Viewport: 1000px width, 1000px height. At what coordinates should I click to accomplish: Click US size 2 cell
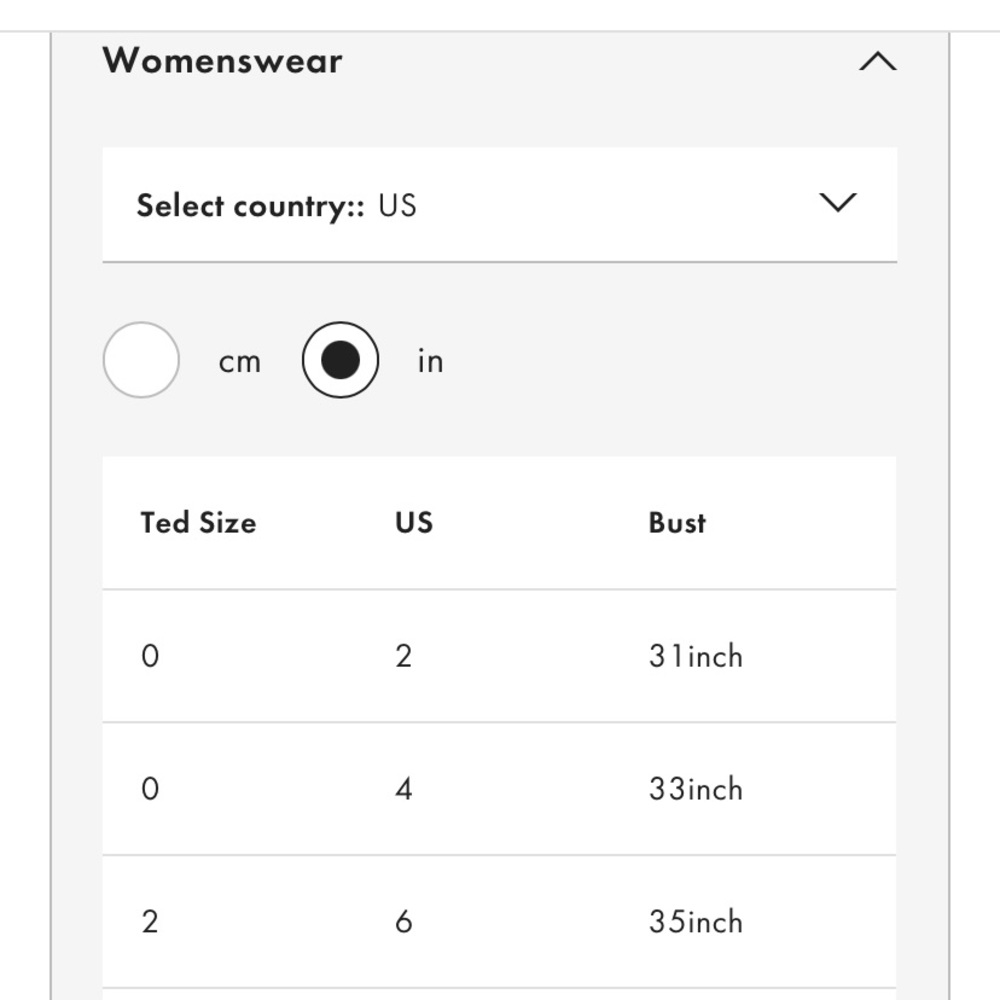[x=404, y=656]
